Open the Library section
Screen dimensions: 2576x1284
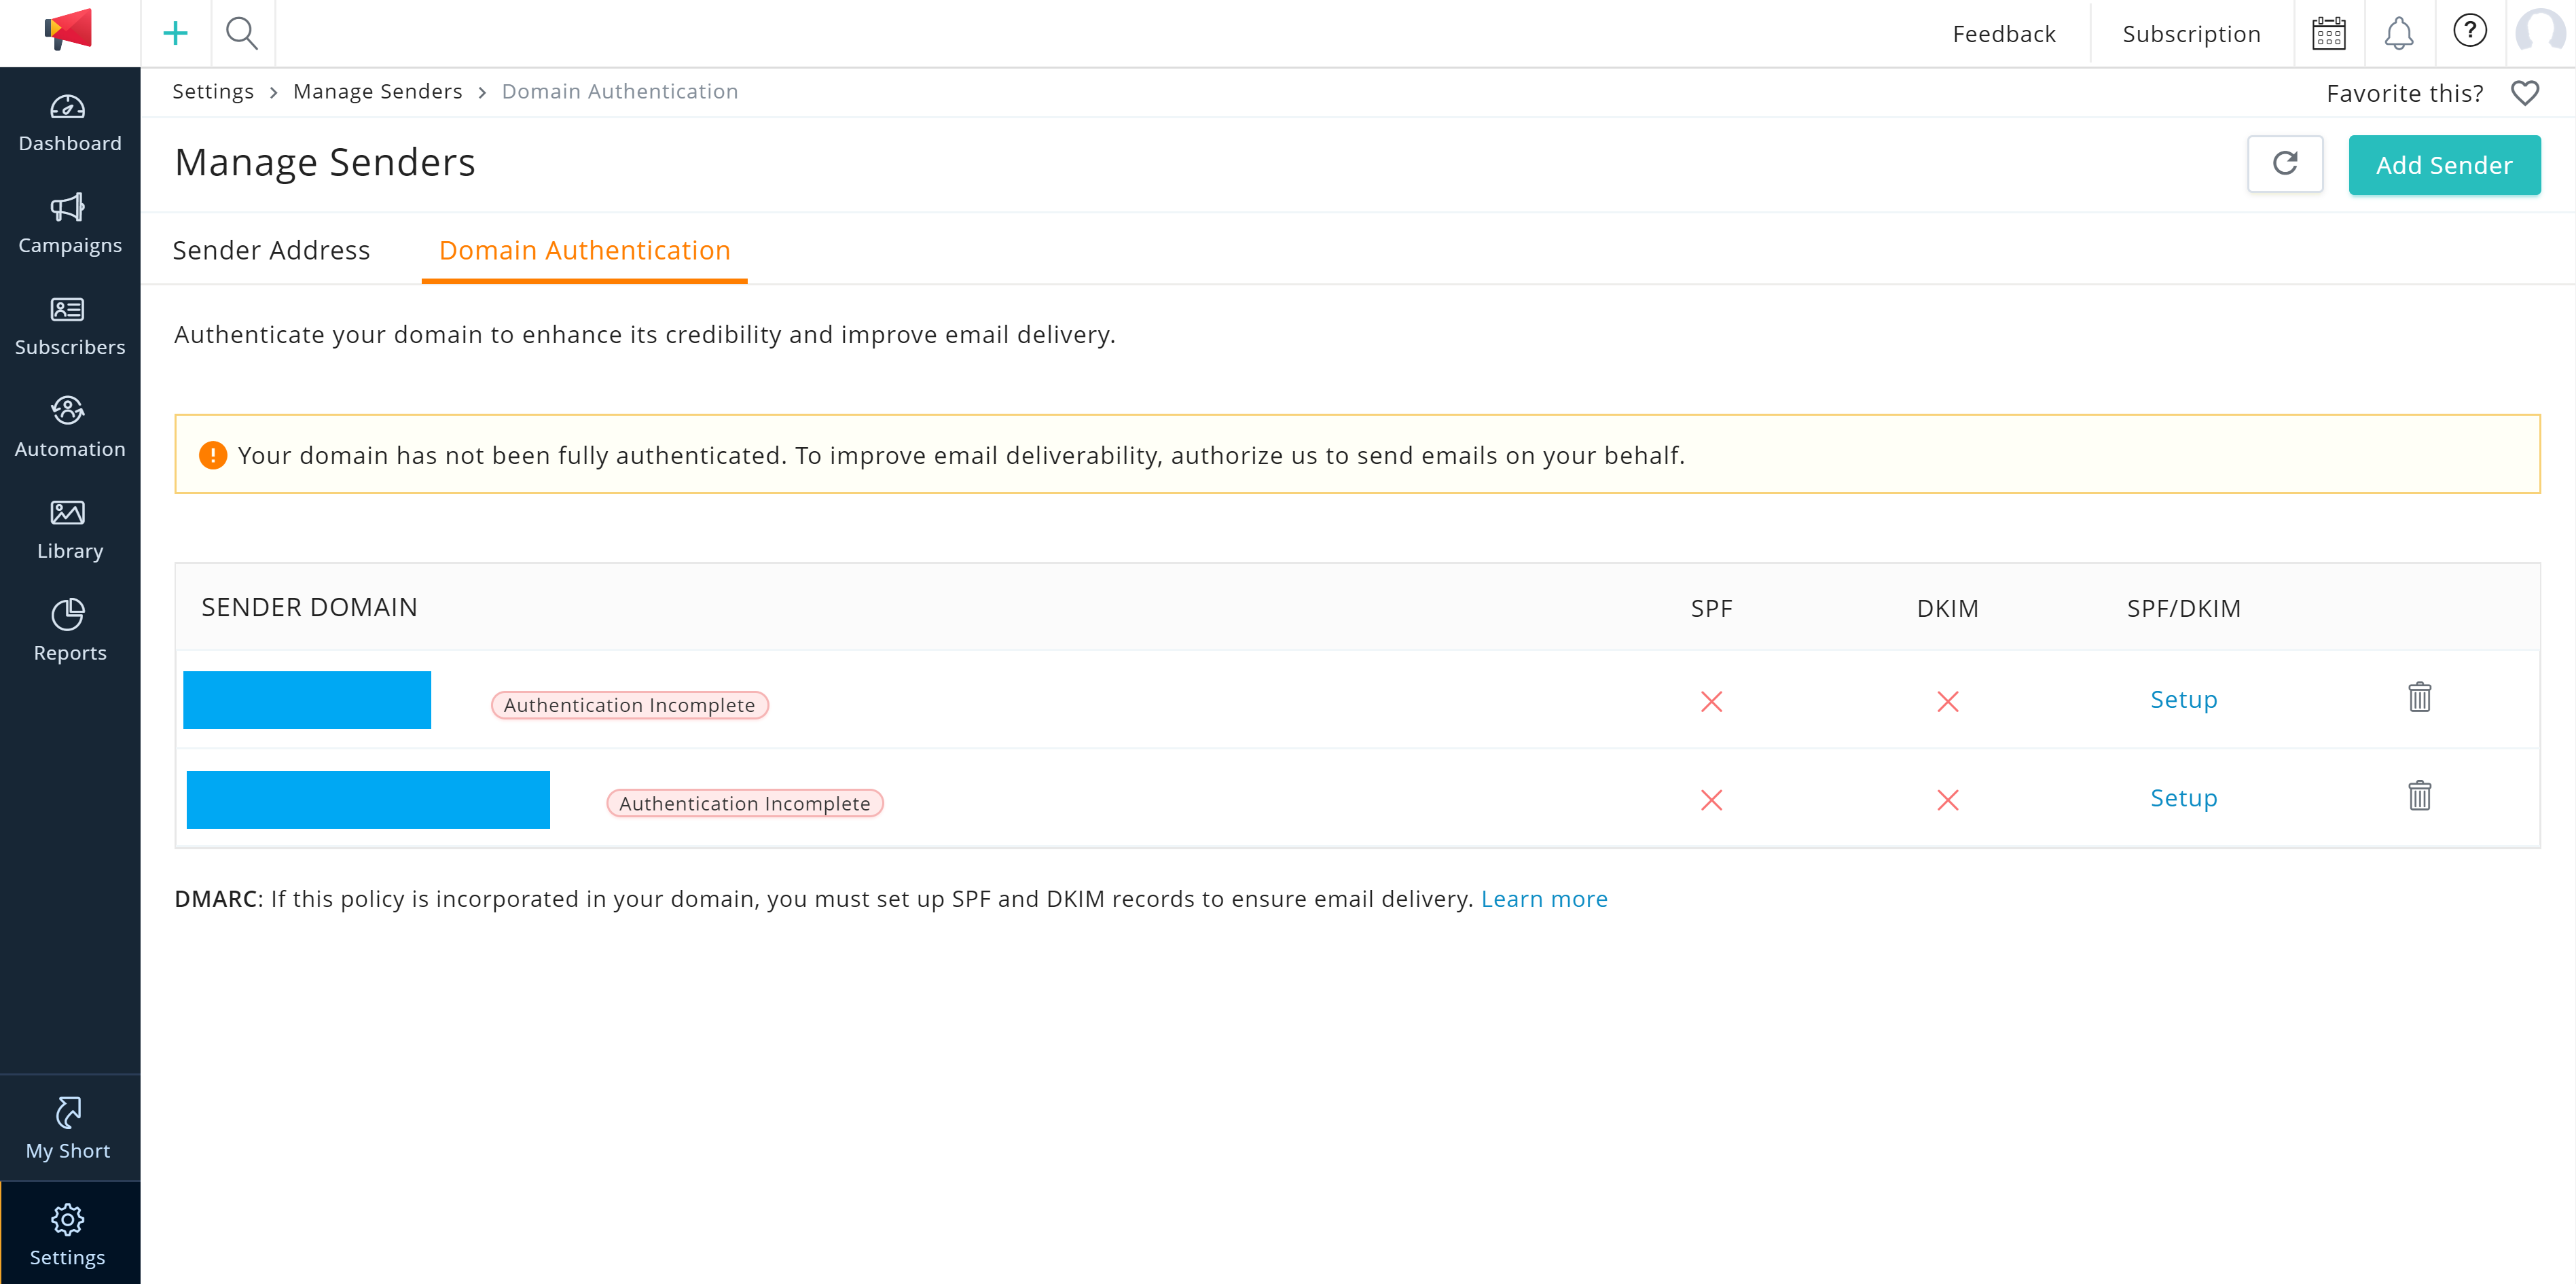[69, 530]
